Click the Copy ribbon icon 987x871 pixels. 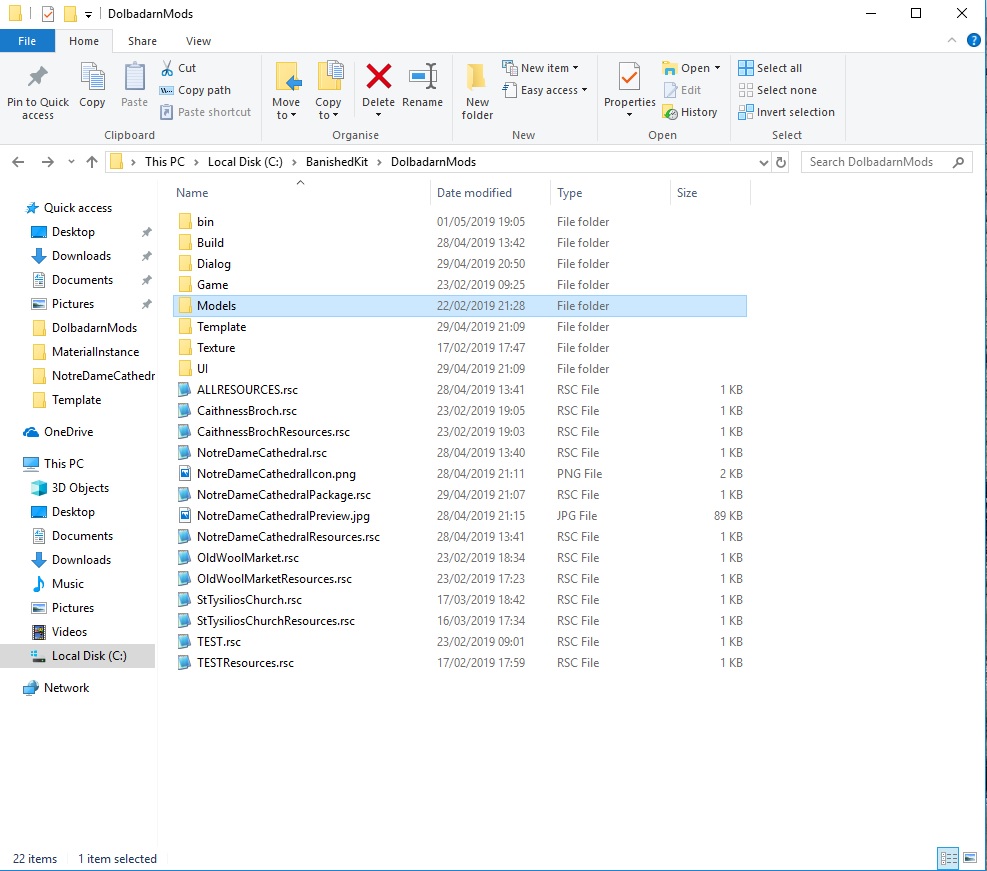click(92, 77)
